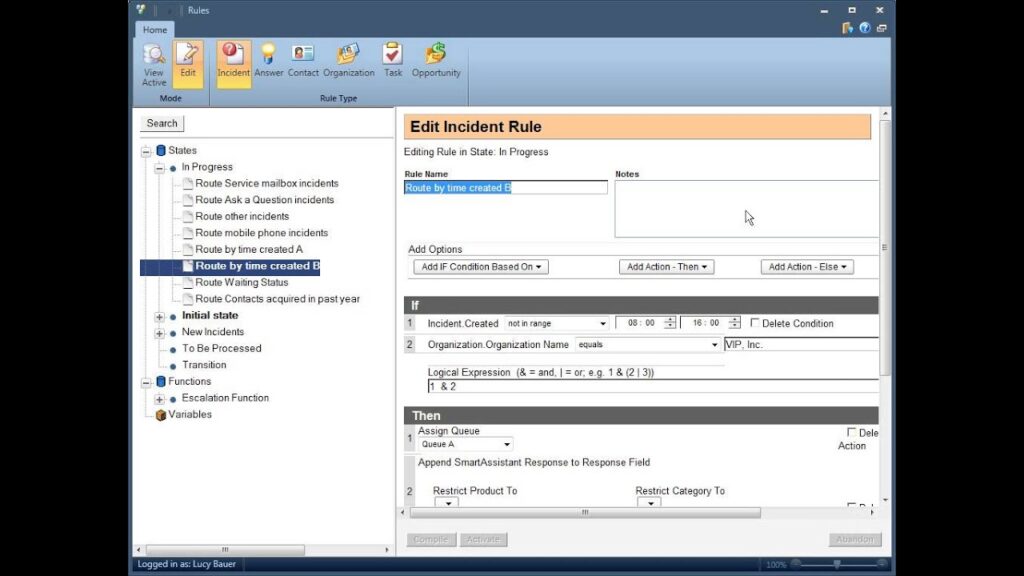Click the Logical Expression field
The height and width of the screenshot is (576, 1024).
pos(653,387)
